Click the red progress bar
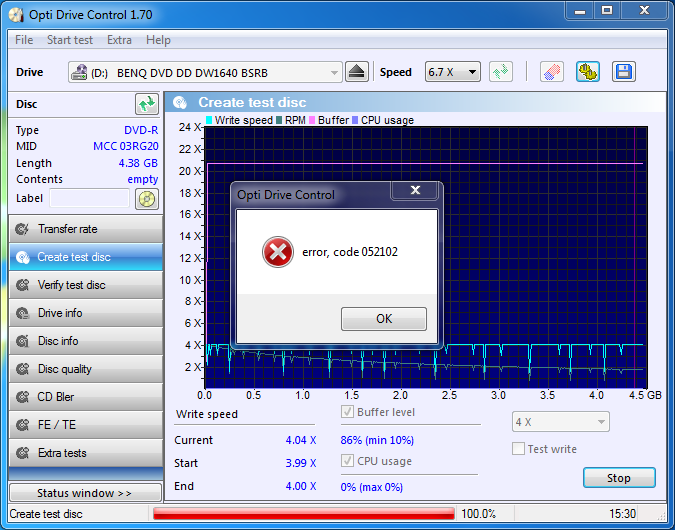The image size is (675, 530). (303, 514)
